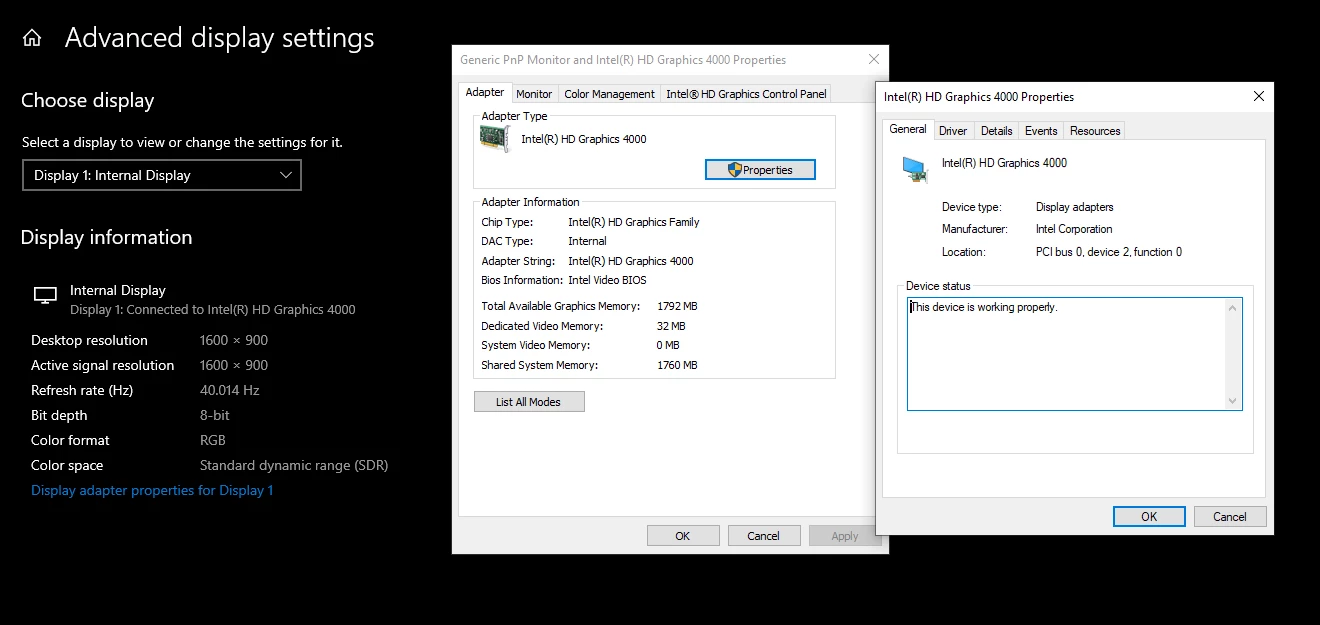The width and height of the screenshot is (1320, 625).
Task: Open the Resources tab
Action: 1095,131
